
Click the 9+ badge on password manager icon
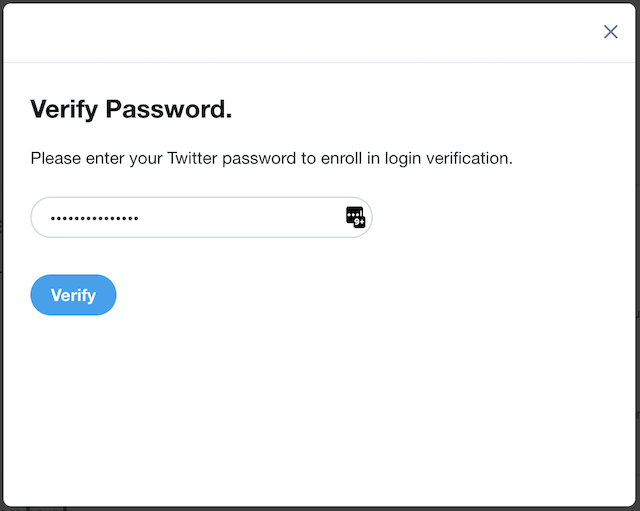[360, 222]
